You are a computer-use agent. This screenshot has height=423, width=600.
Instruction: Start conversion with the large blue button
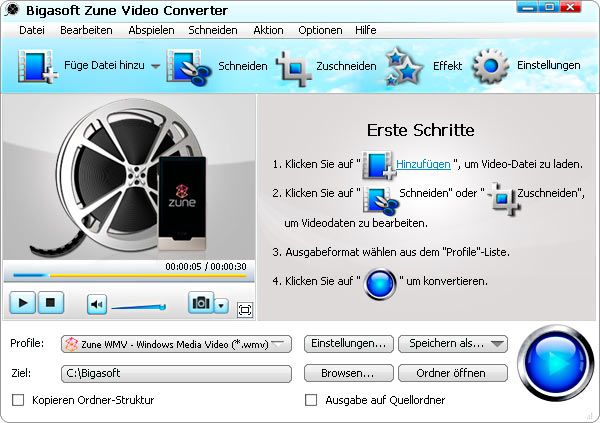[x=555, y=363]
